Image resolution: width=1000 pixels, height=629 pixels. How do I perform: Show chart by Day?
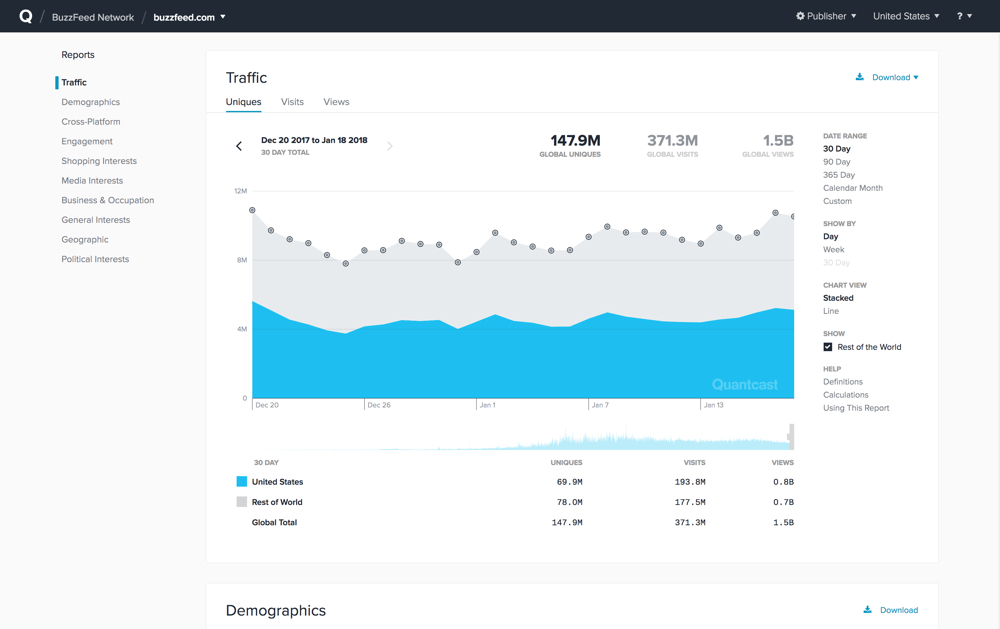[x=830, y=237]
